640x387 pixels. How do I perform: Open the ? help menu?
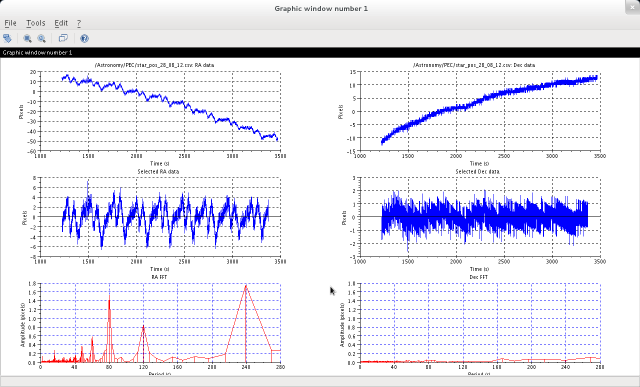point(79,23)
